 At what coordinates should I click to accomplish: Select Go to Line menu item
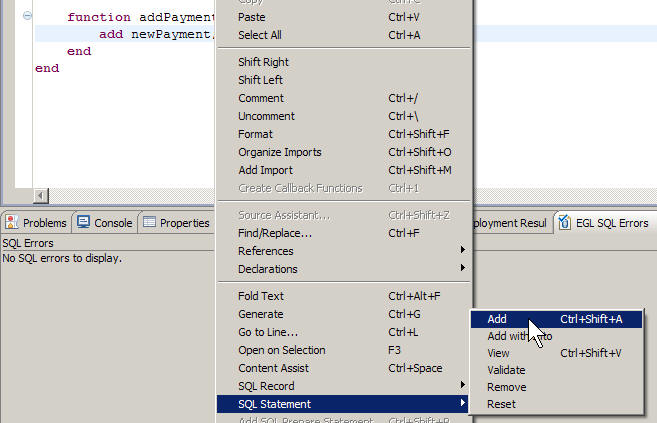pos(344,332)
